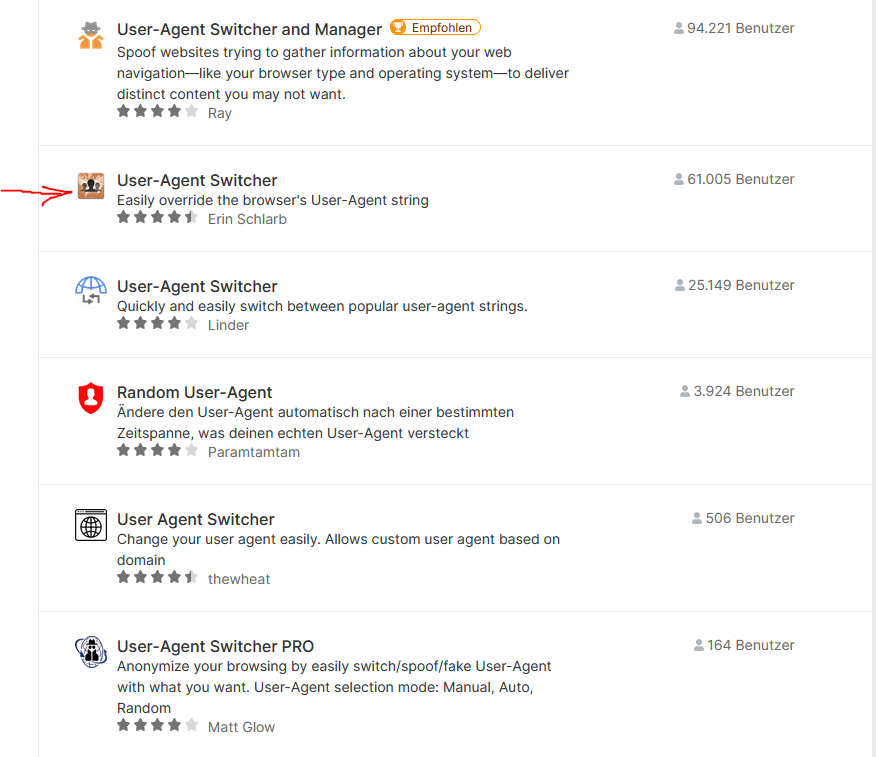
Task: Click the User-Agent Switcher and Manager extension icon
Action: 91,37
